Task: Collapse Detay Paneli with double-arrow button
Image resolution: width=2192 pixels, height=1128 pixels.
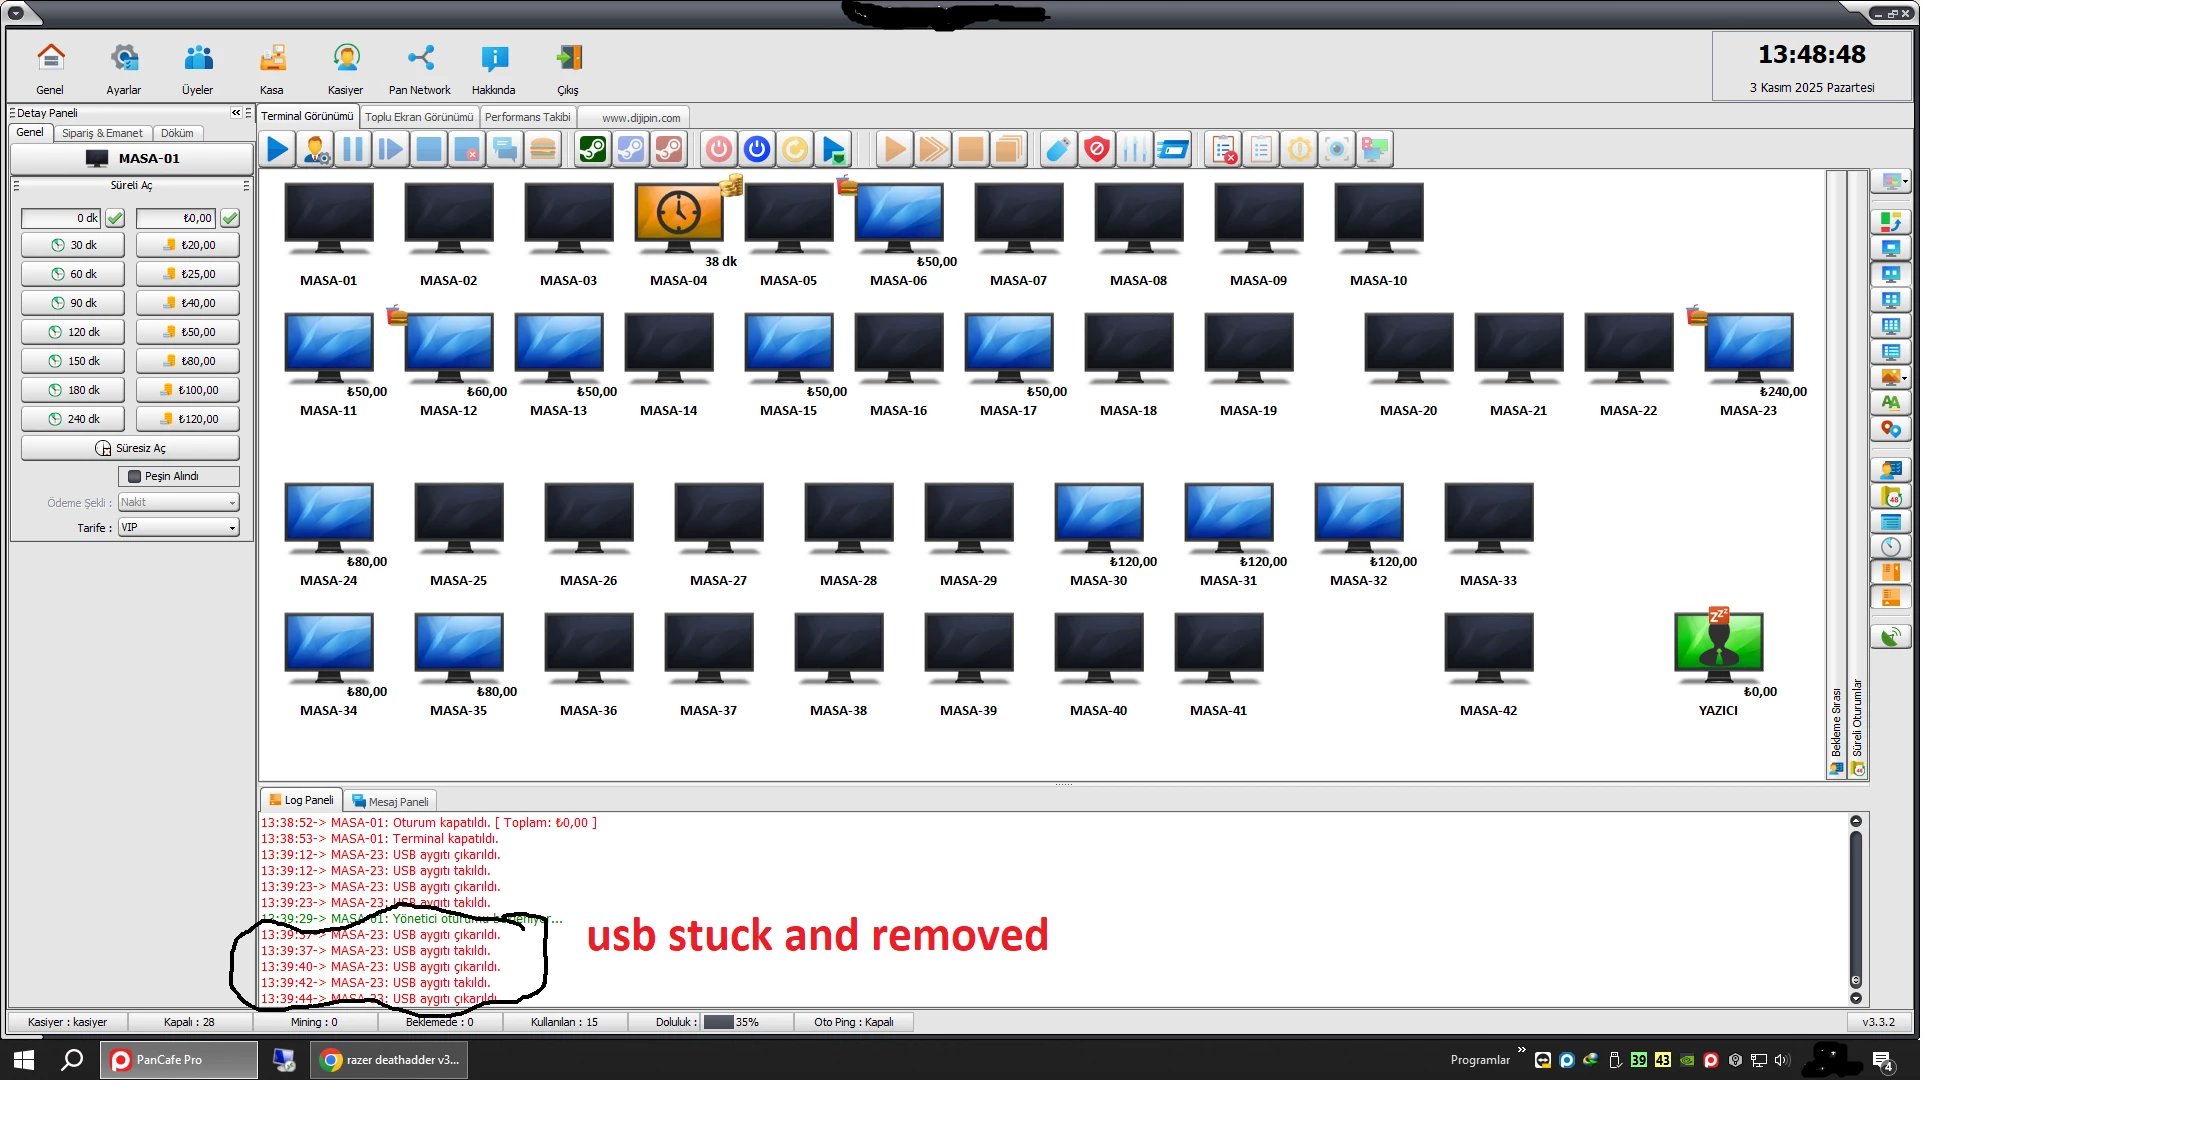Action: (236, 113)
